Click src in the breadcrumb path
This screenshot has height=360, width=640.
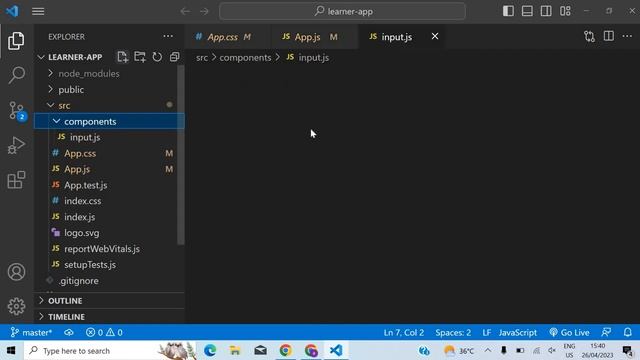[x=202, y=58]
